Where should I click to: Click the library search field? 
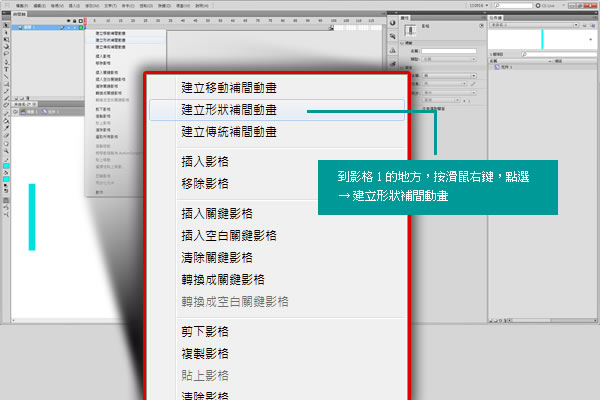click(x=559, y=54)
